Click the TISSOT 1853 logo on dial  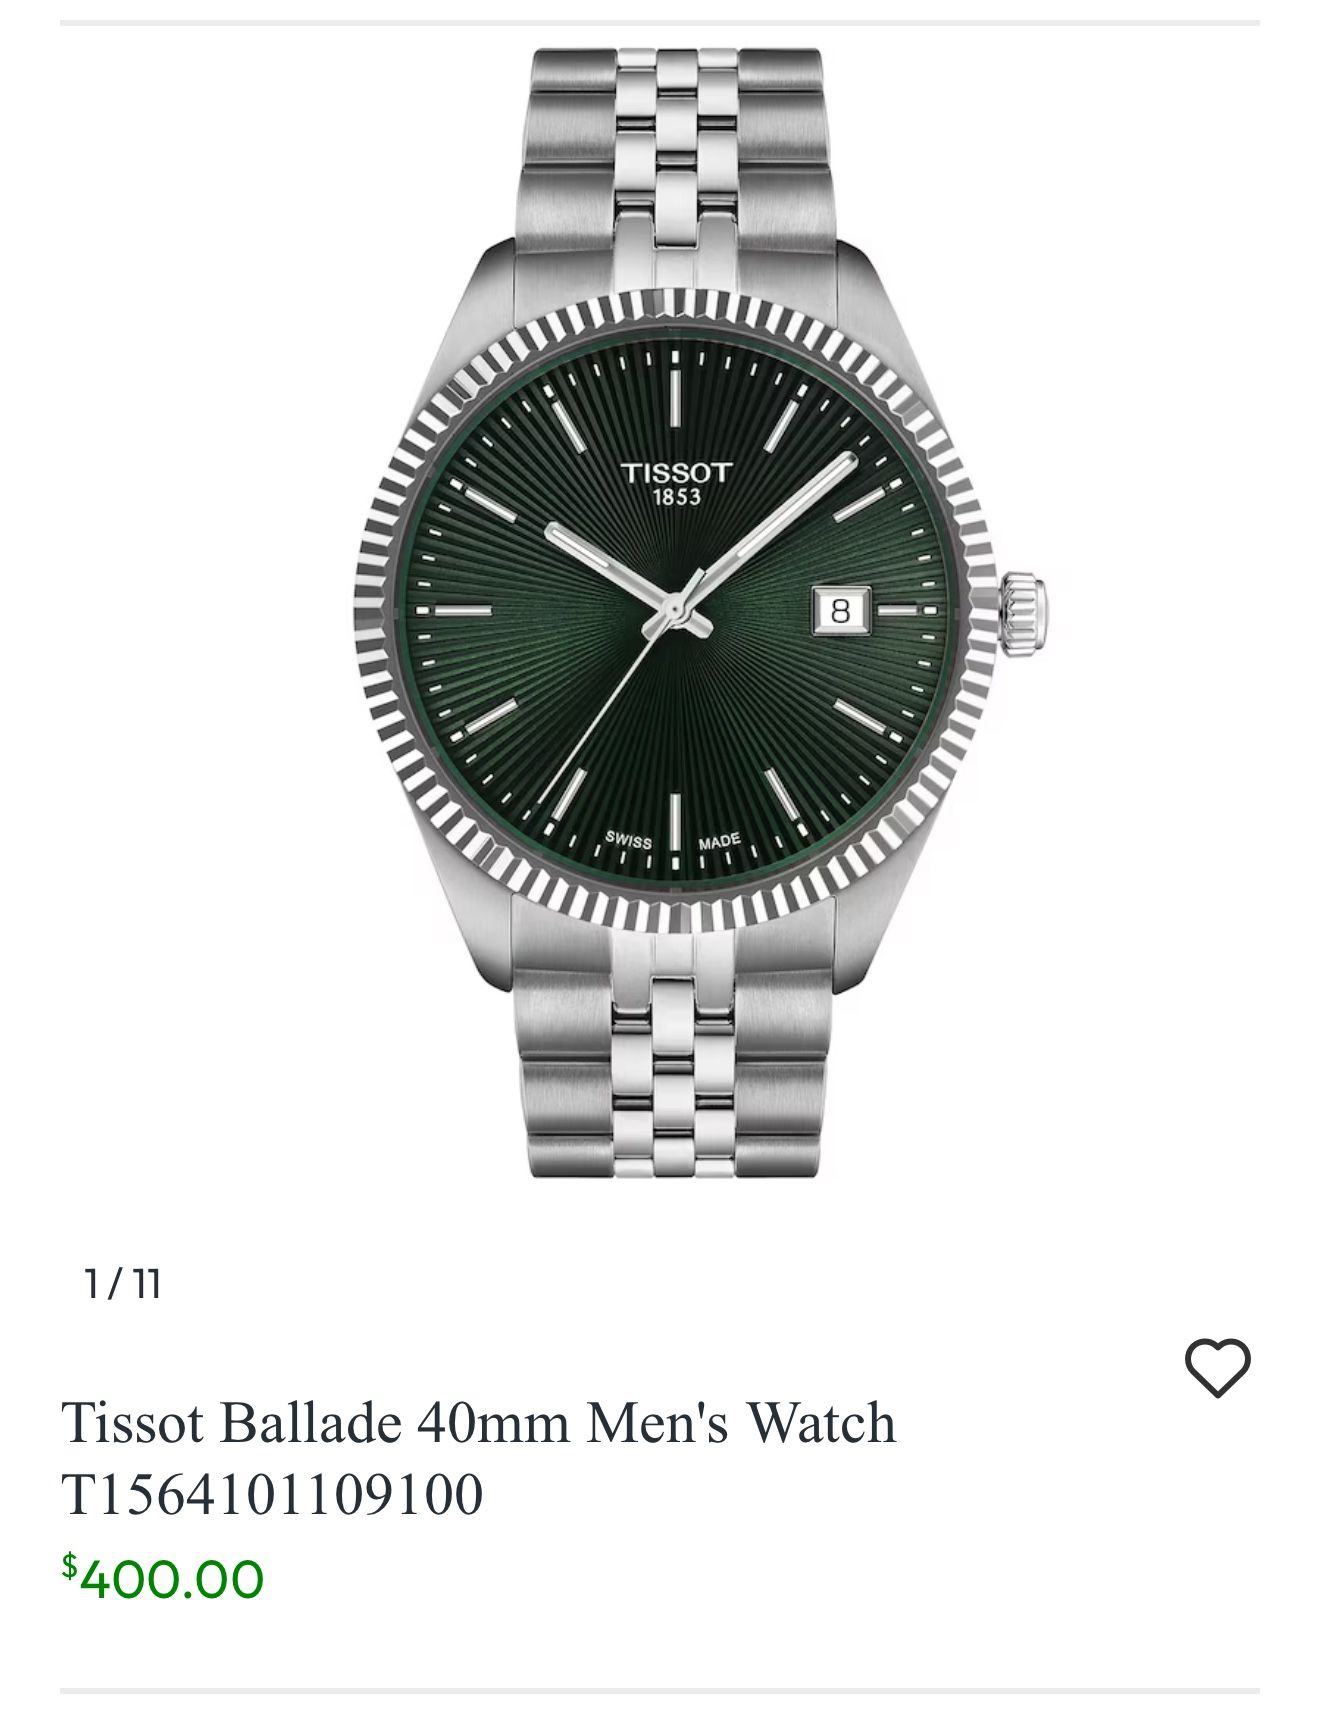click(x=677, y=483)
